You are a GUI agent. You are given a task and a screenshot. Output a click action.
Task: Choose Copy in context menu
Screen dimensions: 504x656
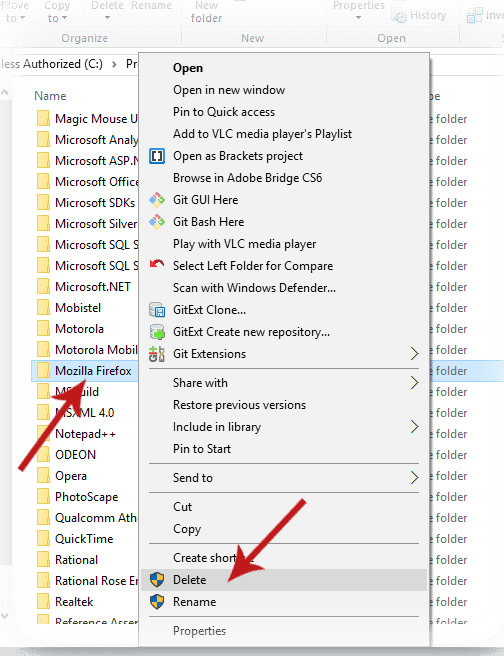pos(187,529)
